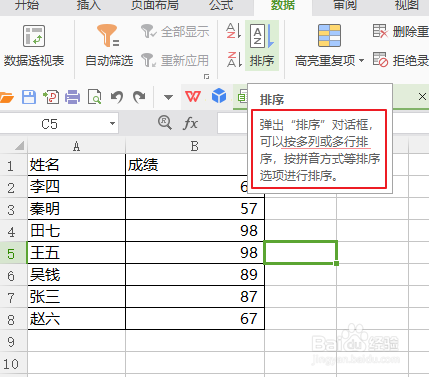Viewport: 429px width, 377px height.
Task: Sort descending with the Z-A icon
Action: pos(234,59)
